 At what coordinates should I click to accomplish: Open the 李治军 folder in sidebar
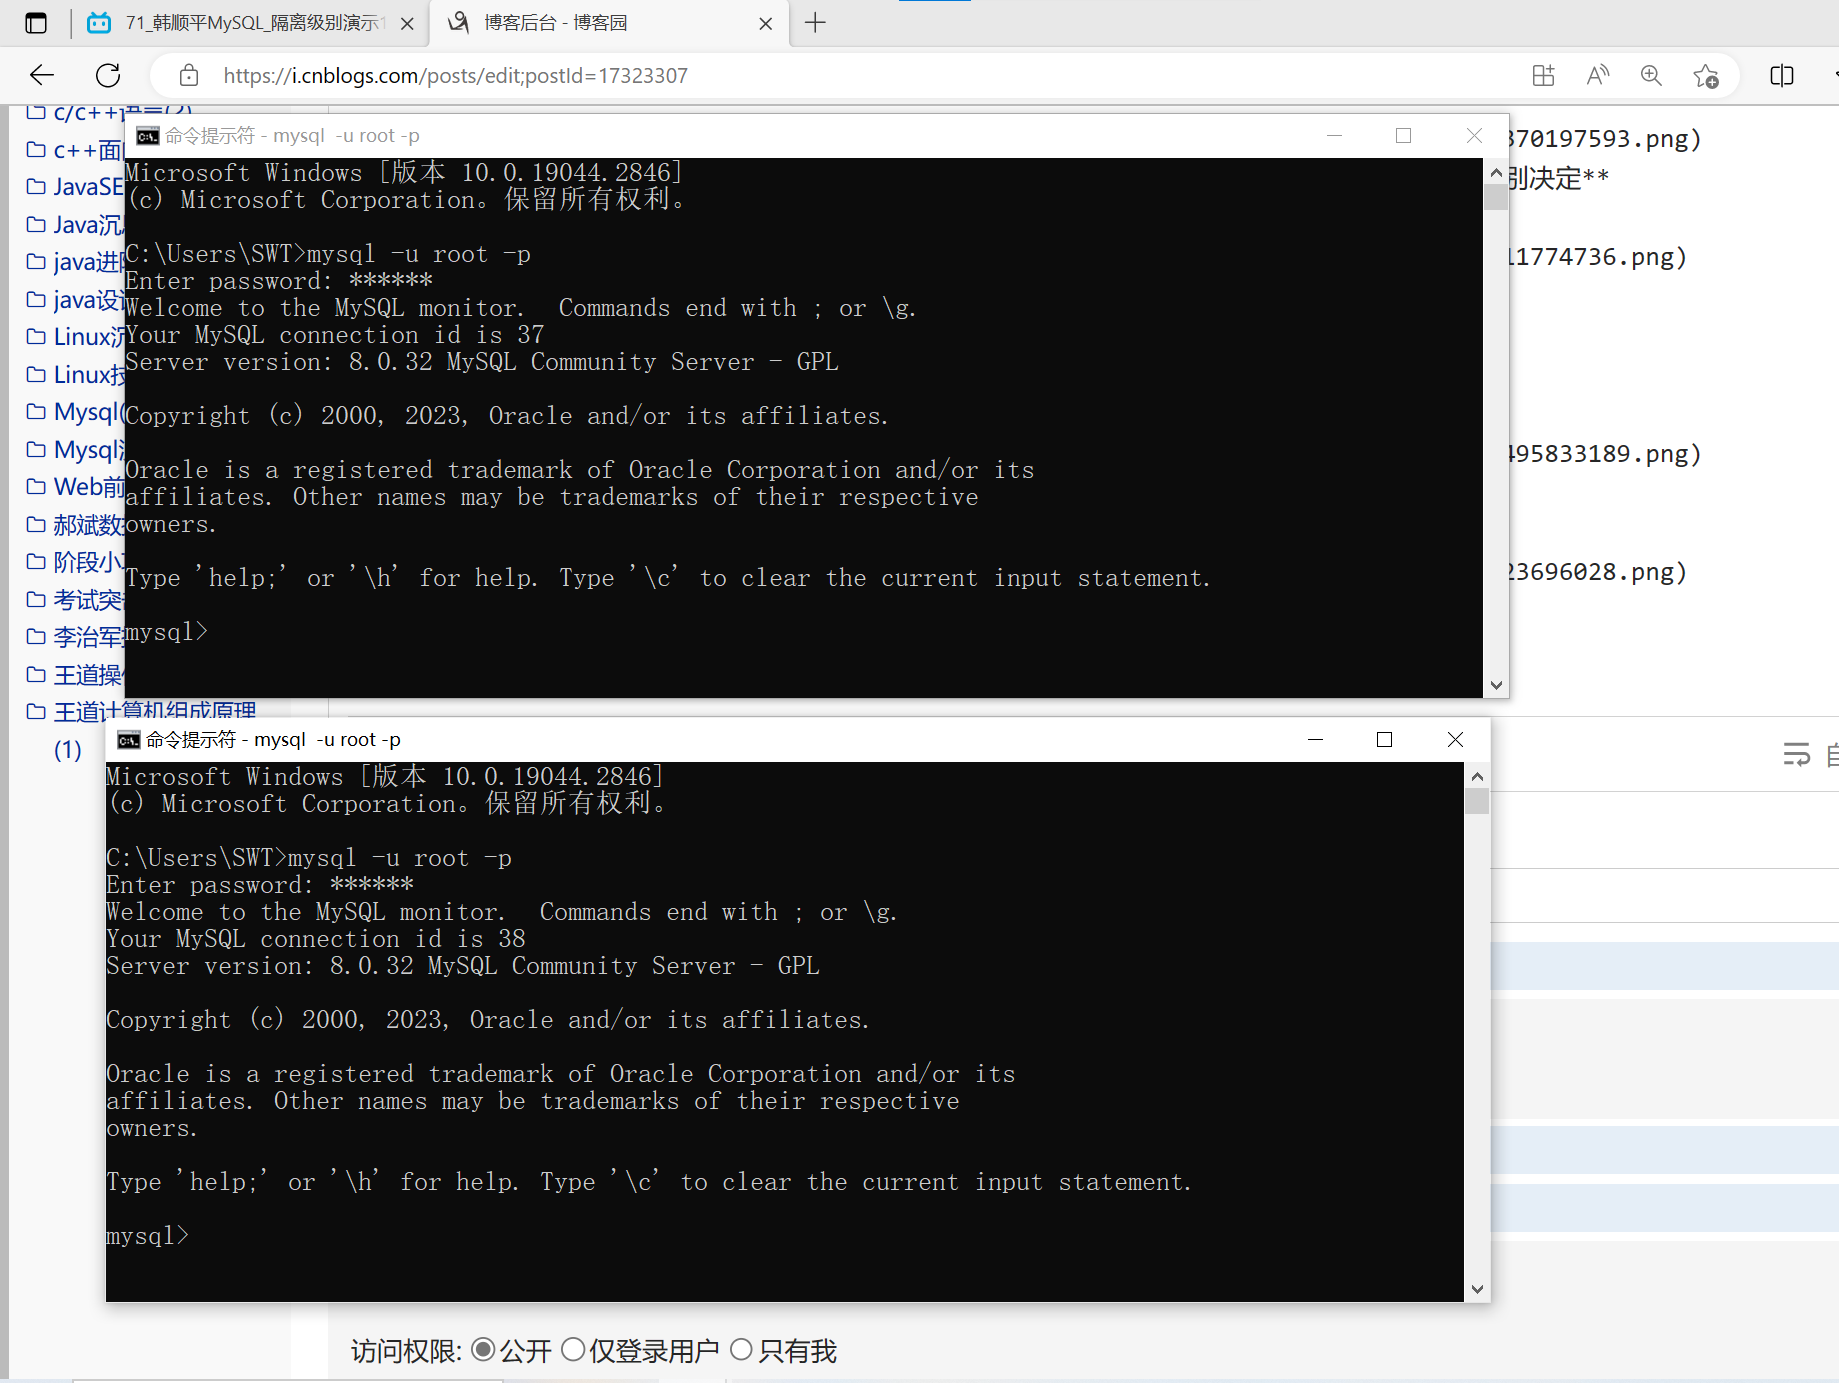pyautogui.click(x=75, y=637)
